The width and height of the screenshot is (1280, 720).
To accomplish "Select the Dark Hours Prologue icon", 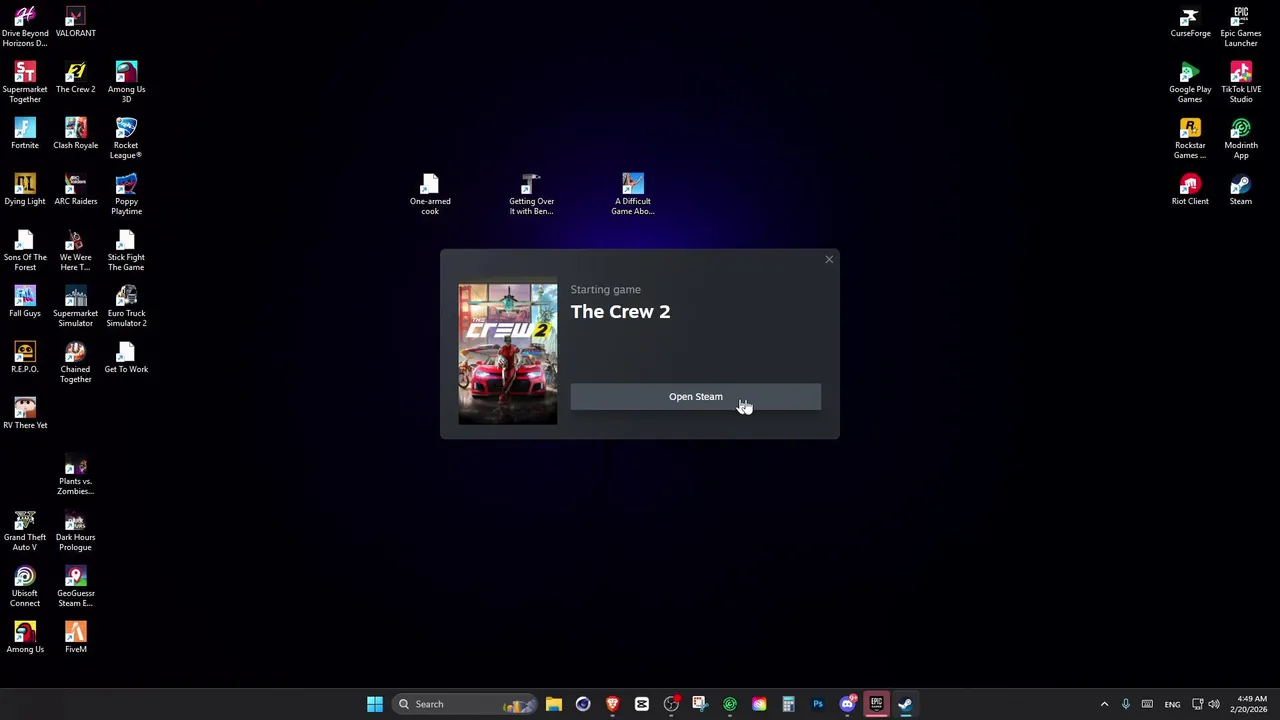I will pos(75,530).
